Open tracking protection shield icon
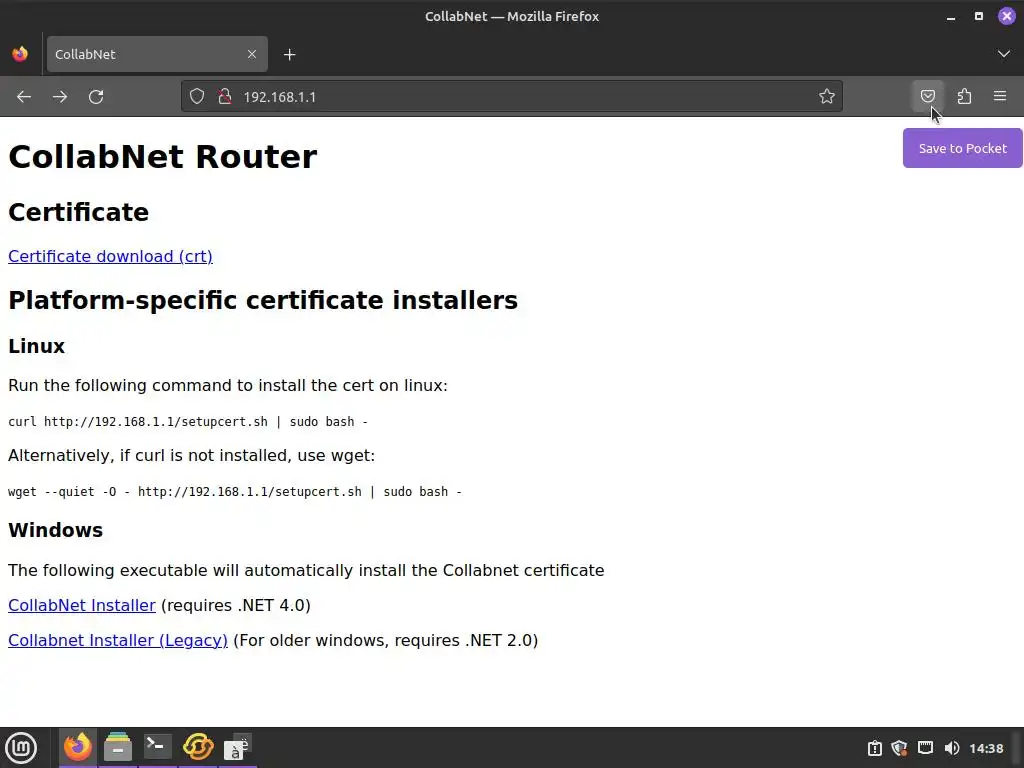 (197, 97)
